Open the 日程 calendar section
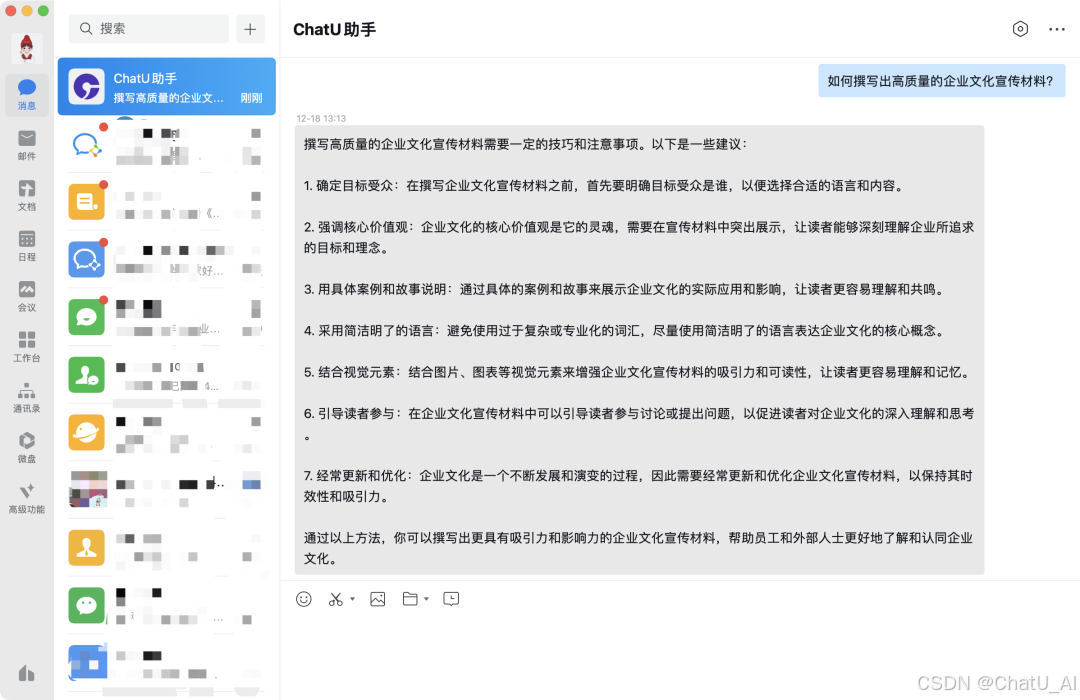Screen dimensions: 1080x700 [27, 246]
